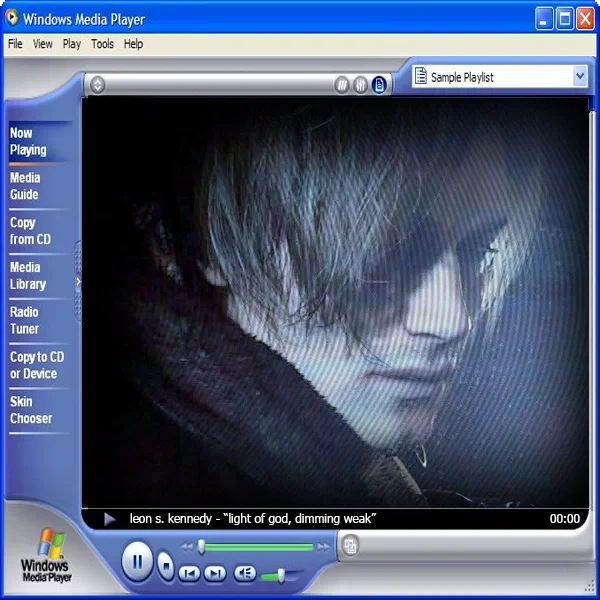Open the Help menu
This screenshot has width=600, height=600.
133,44
